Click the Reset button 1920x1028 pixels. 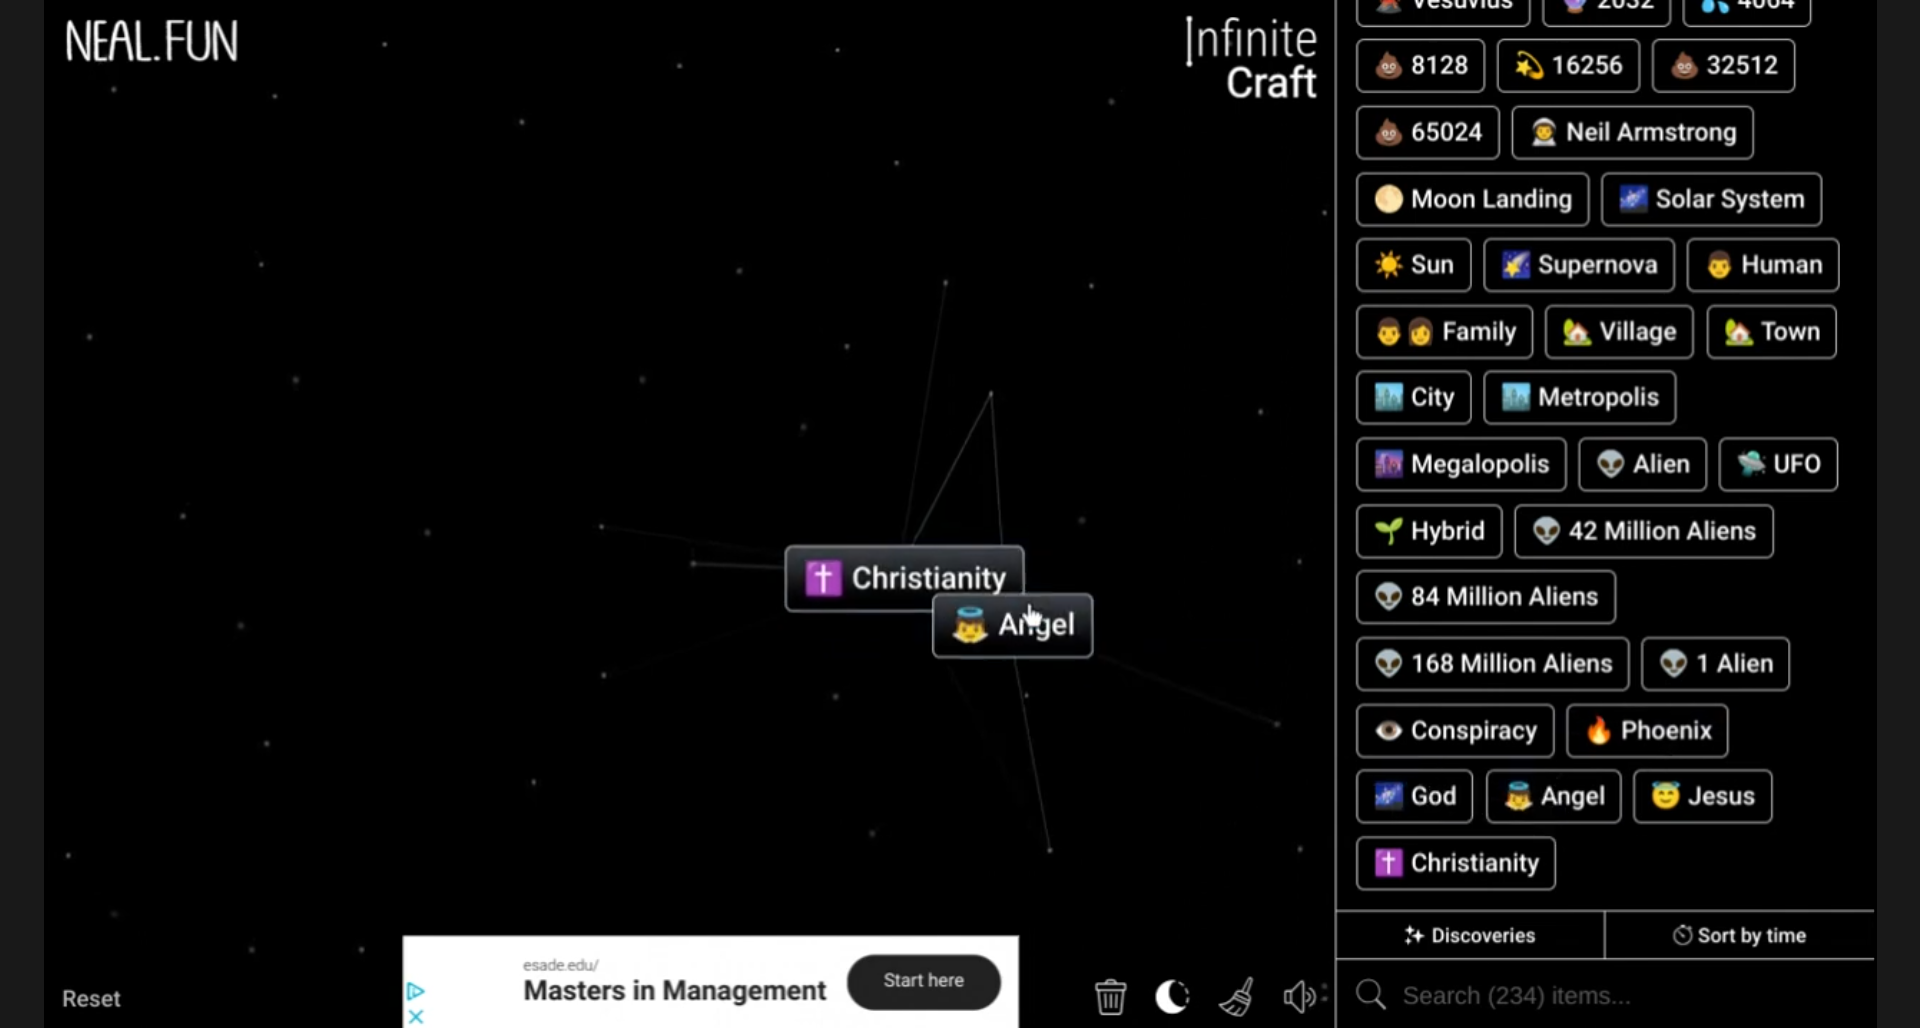pos(91,999)
